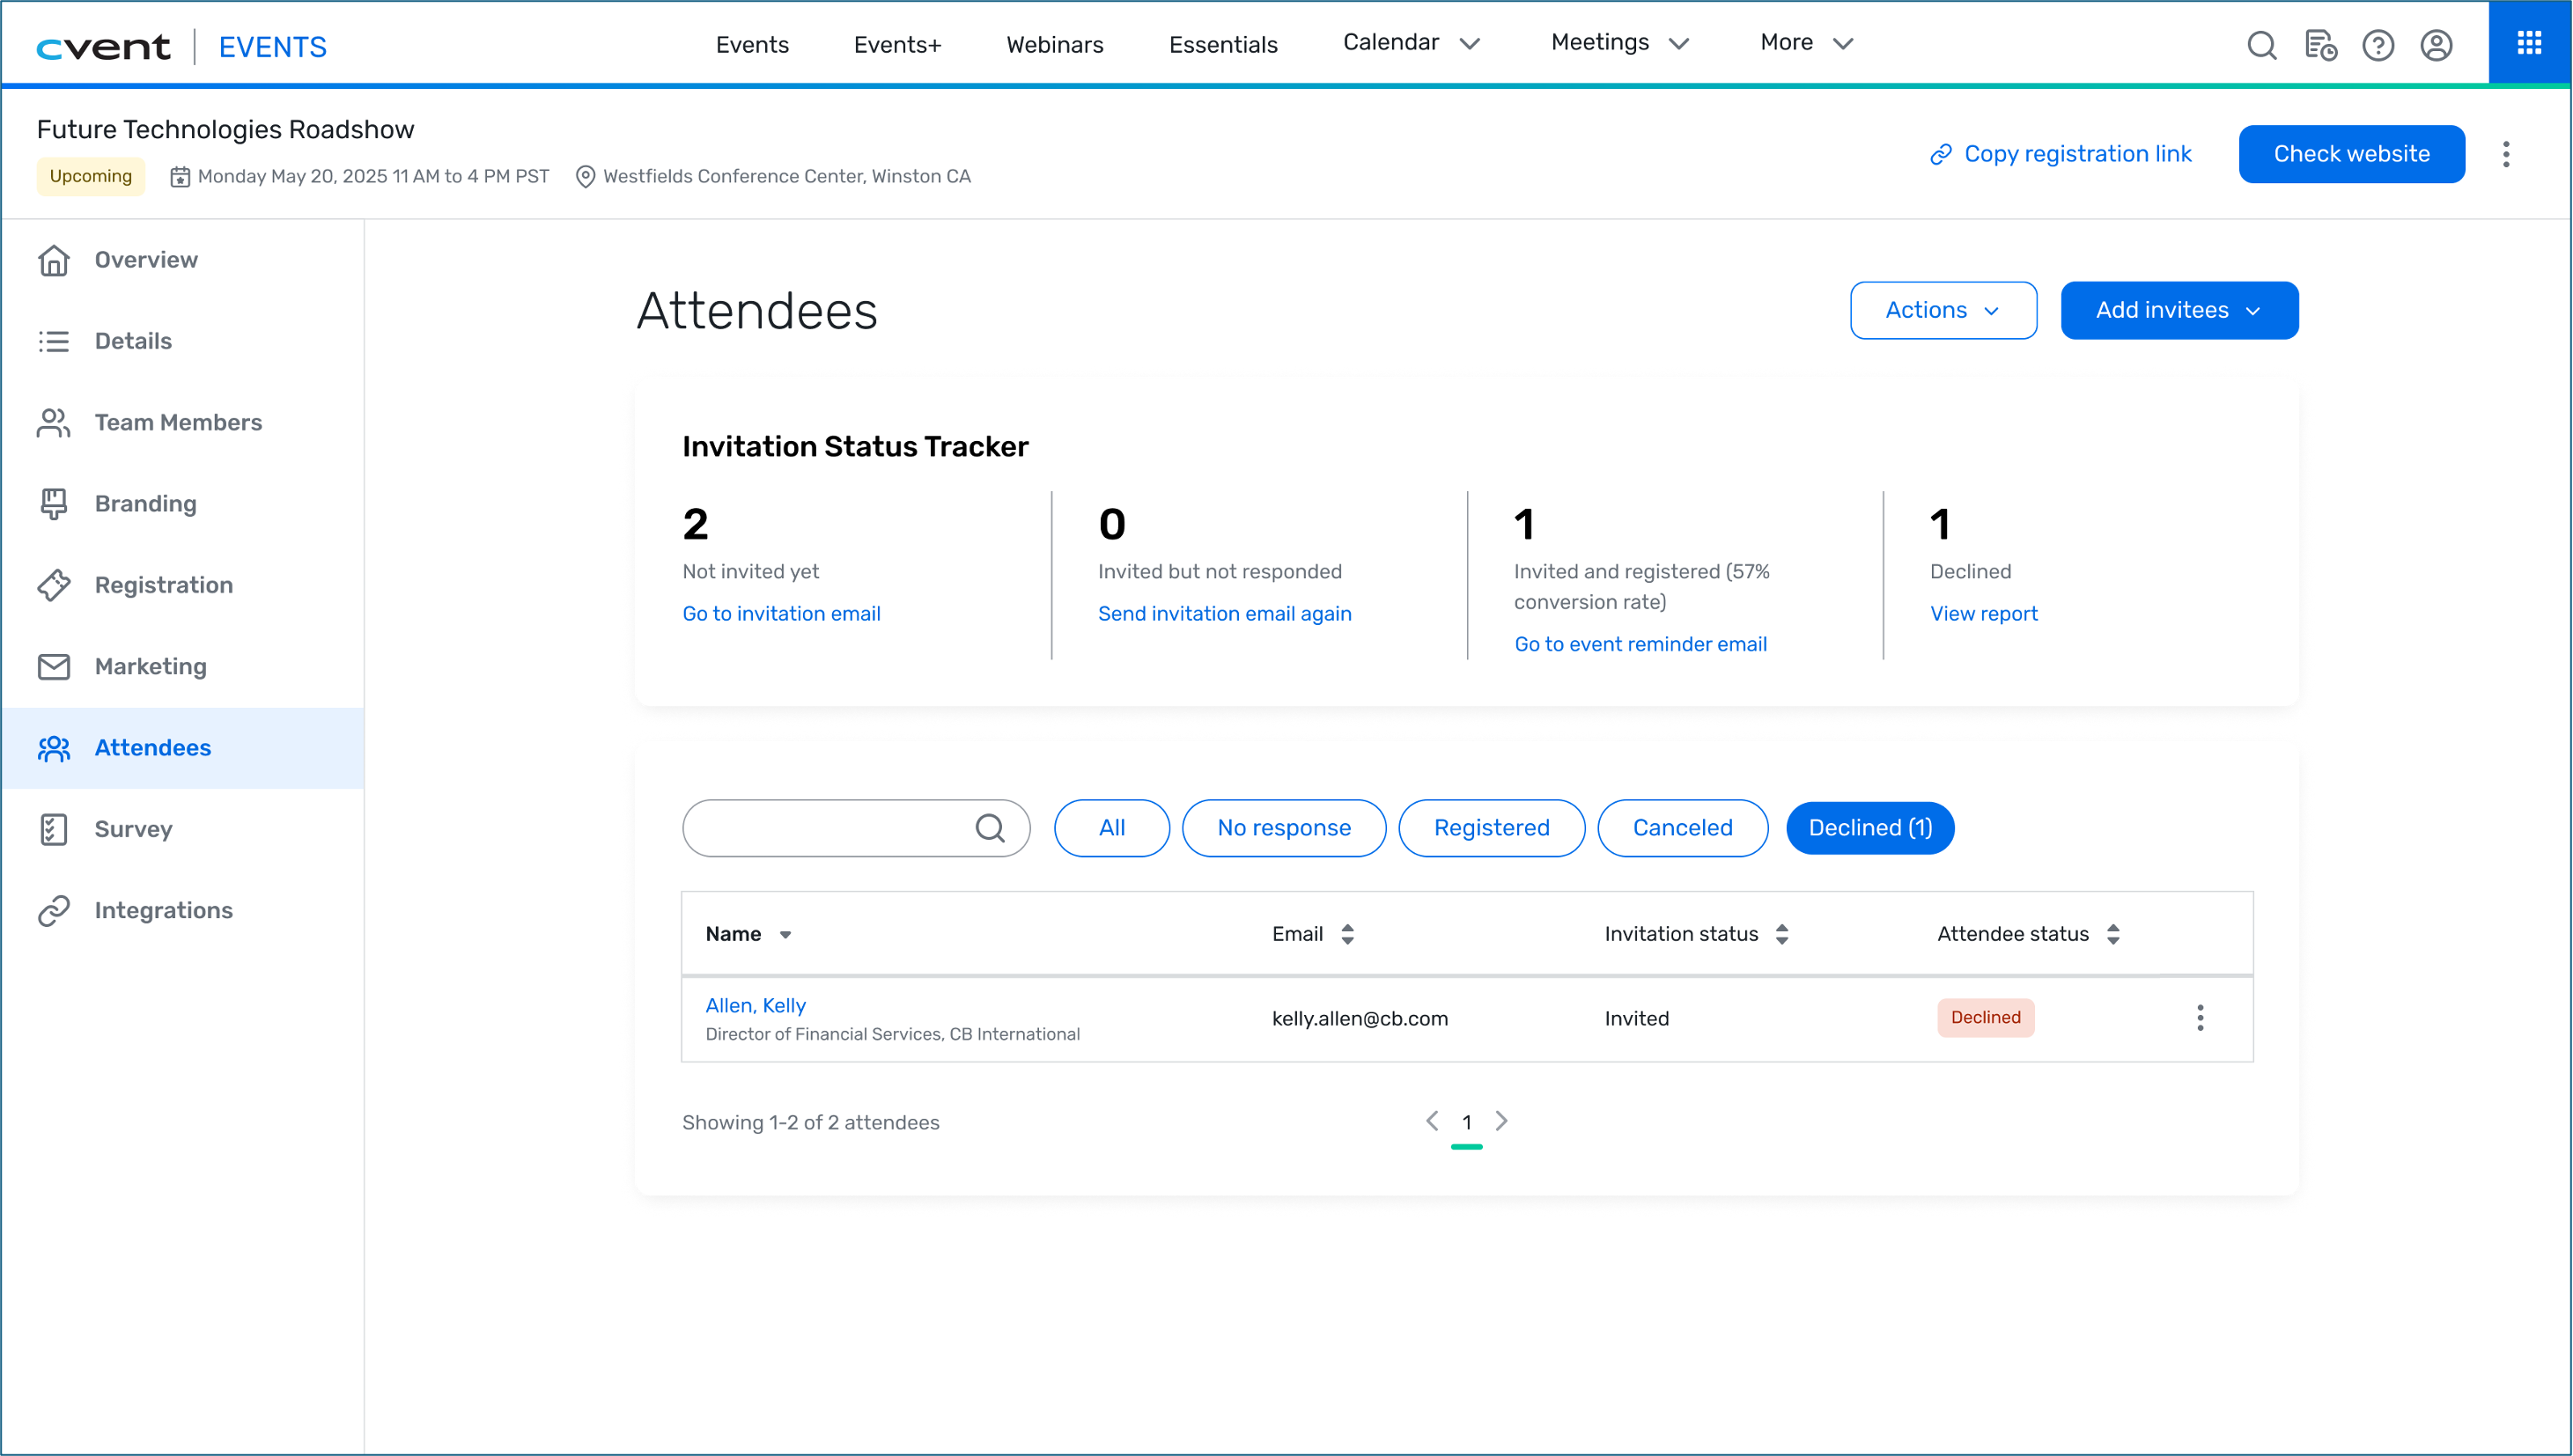Viewport: 2573px width, 1456px height.
Task: Expand the Actions dropdown
Action: click(1942, 310)
